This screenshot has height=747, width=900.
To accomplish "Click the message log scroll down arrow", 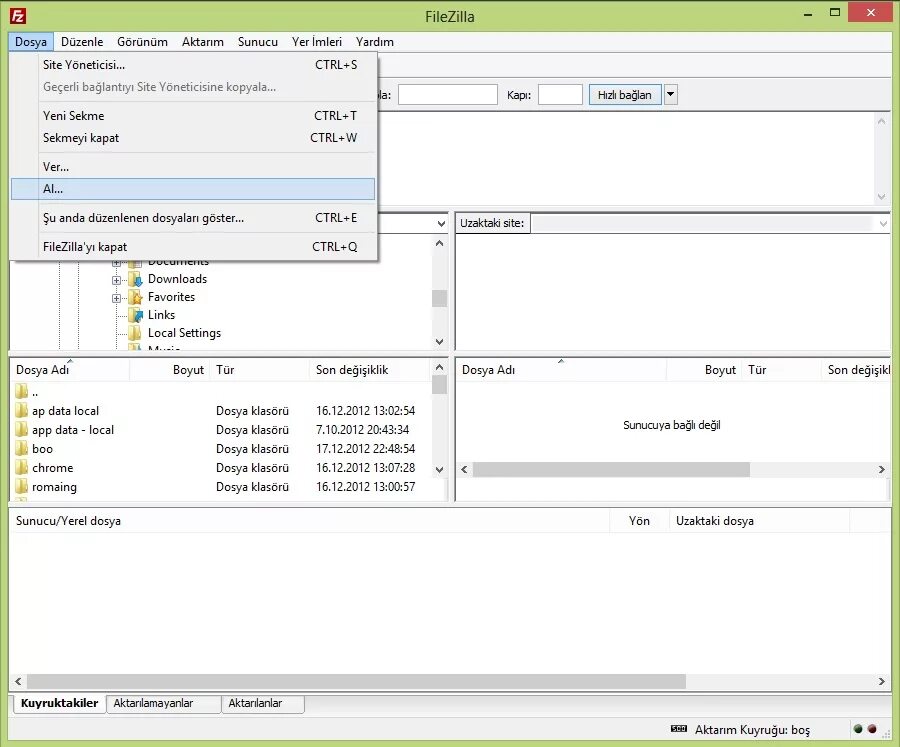I will click(882, 197).
